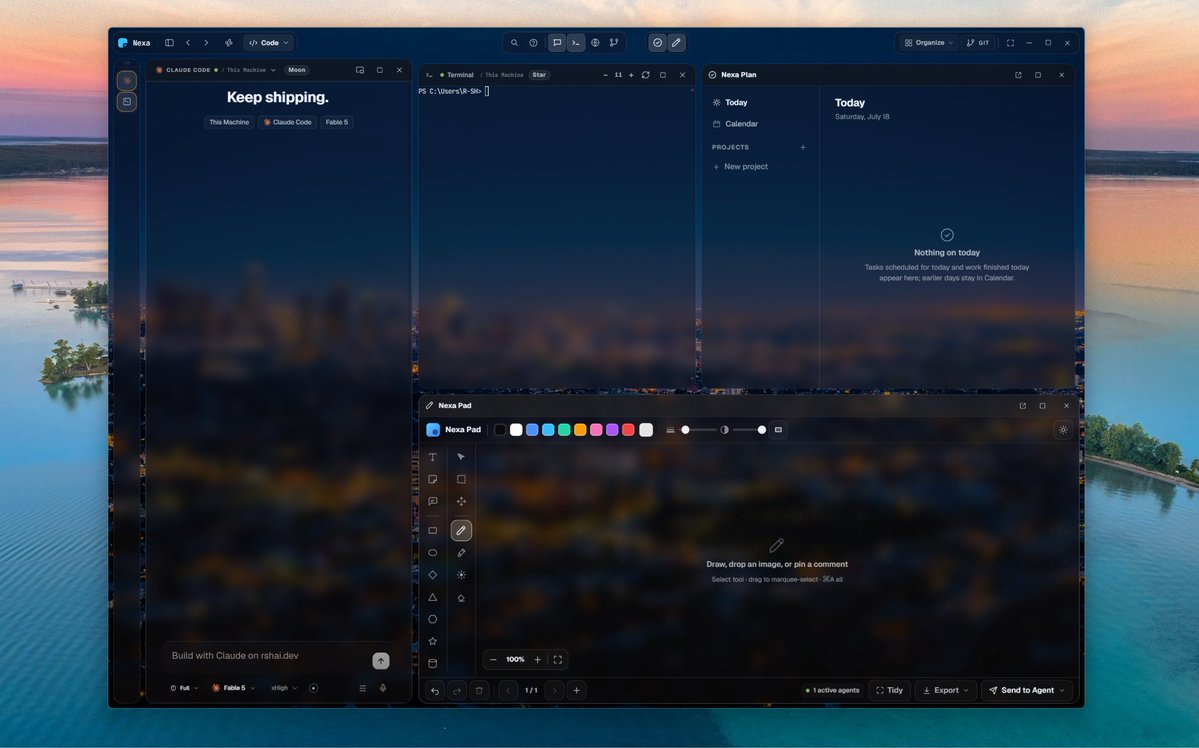
Task: Select the highlighter marker tool
Action: [x=461, y=552]
